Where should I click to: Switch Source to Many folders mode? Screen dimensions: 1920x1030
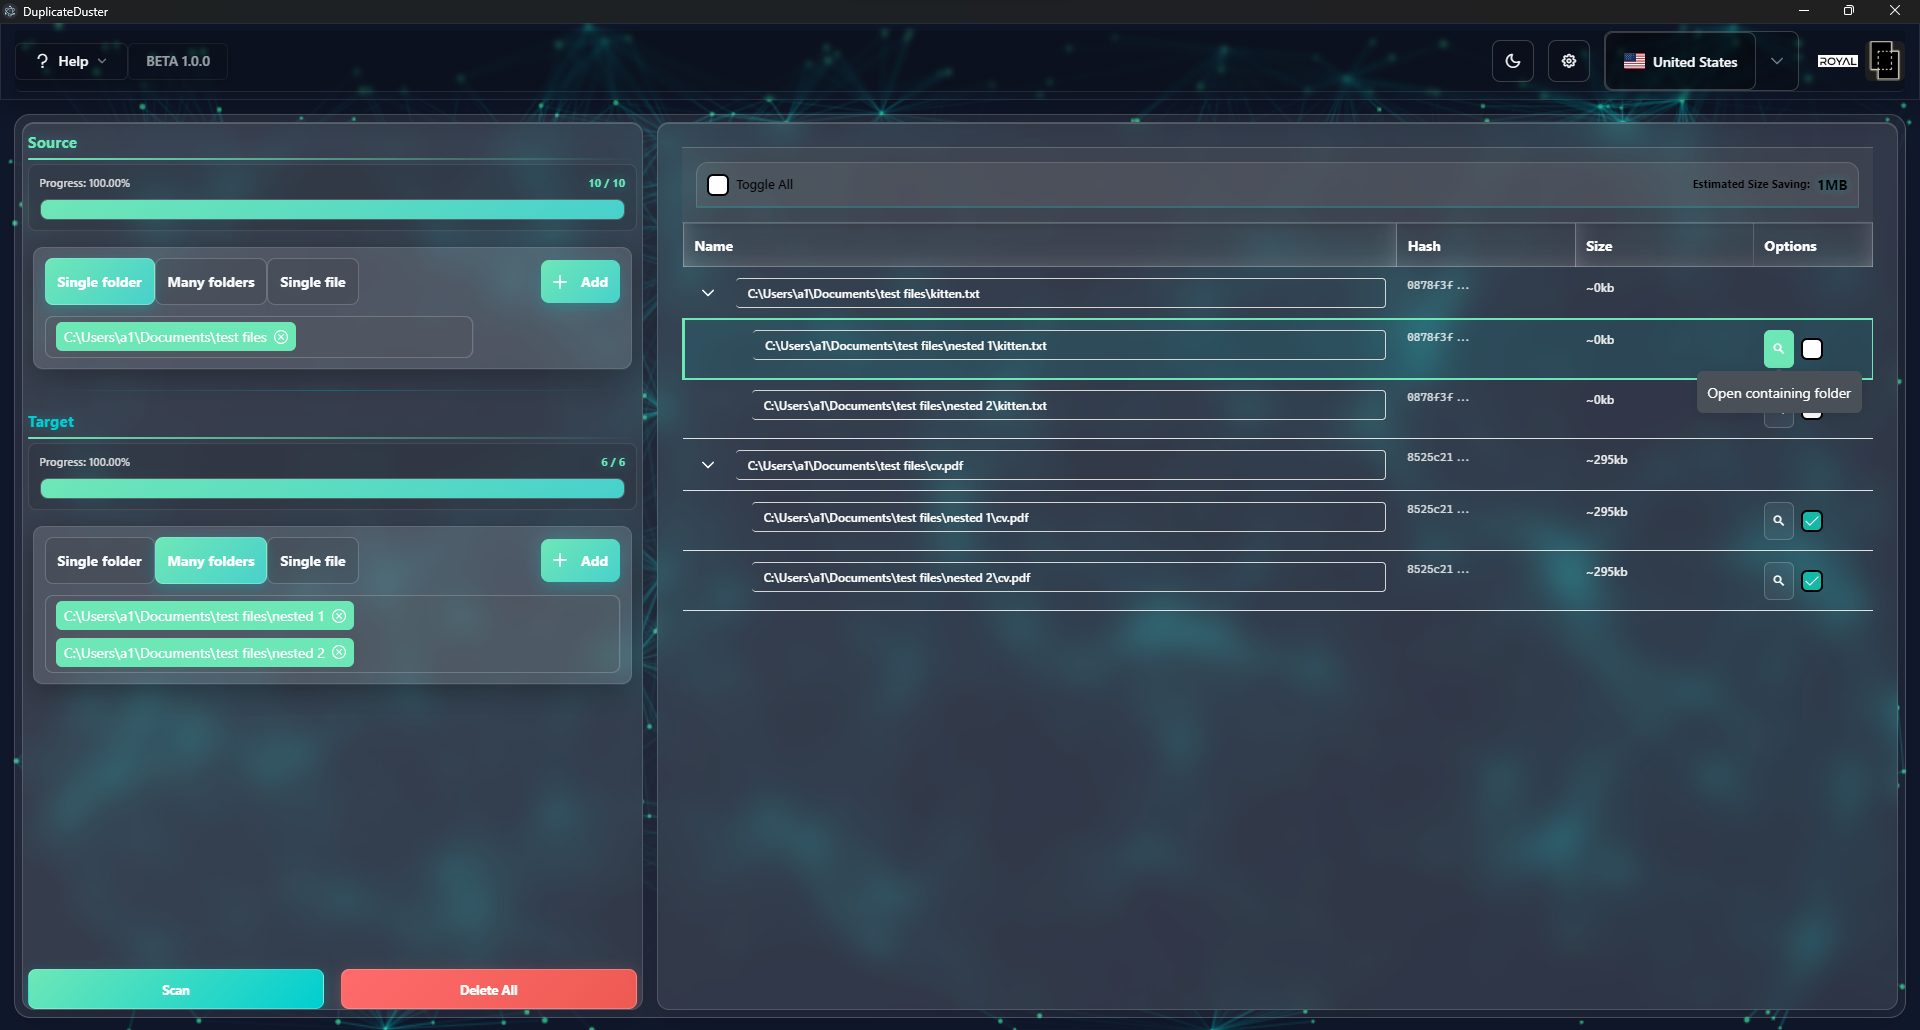click(211, 281)
